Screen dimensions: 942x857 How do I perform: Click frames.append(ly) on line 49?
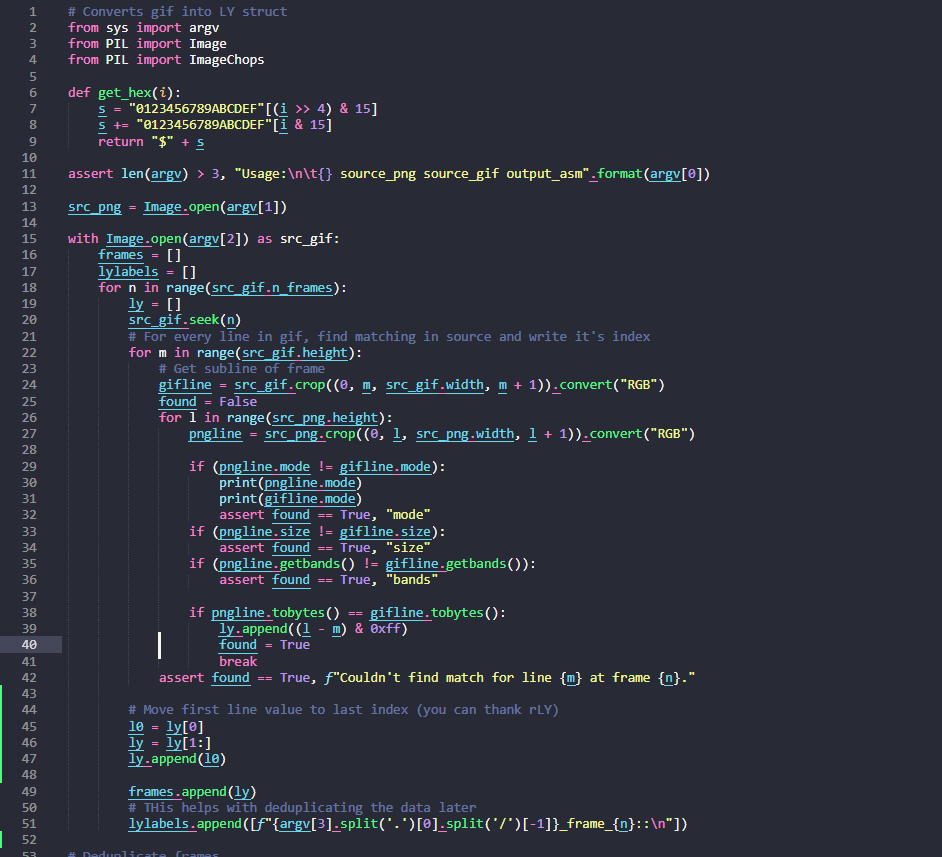pyautogui.click(x=192, y=791)
